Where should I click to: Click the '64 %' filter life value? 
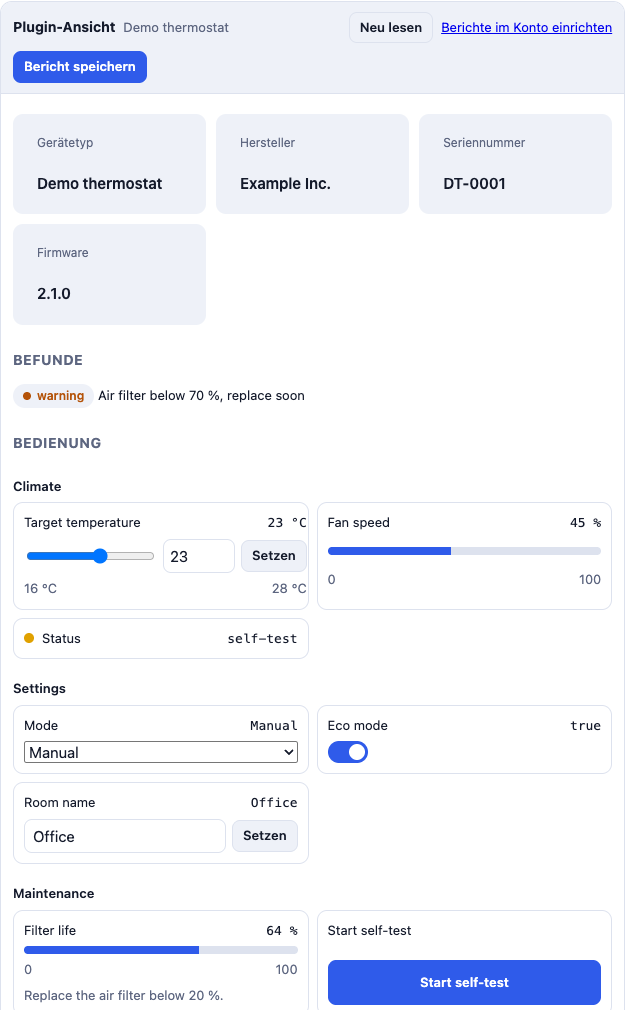pyautogui.click(x=282, y=930)
